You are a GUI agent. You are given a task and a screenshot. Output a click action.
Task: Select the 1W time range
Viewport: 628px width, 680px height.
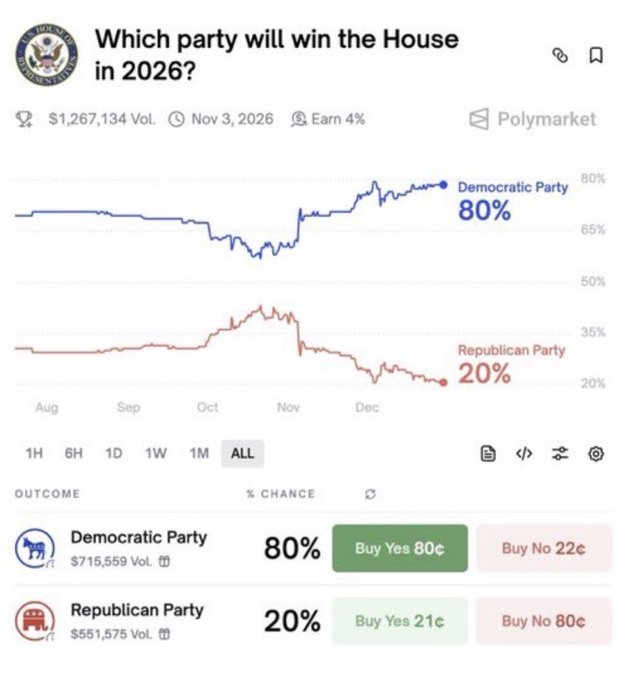coord(155,453)
